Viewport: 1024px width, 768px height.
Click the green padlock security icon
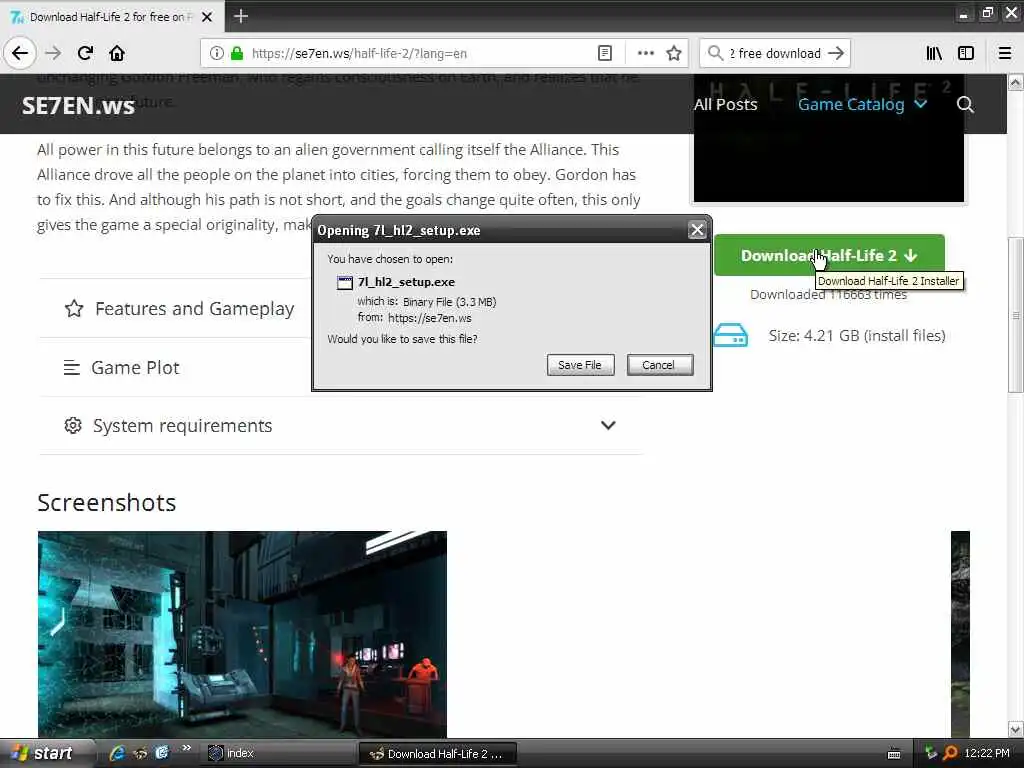coord(237,54)
